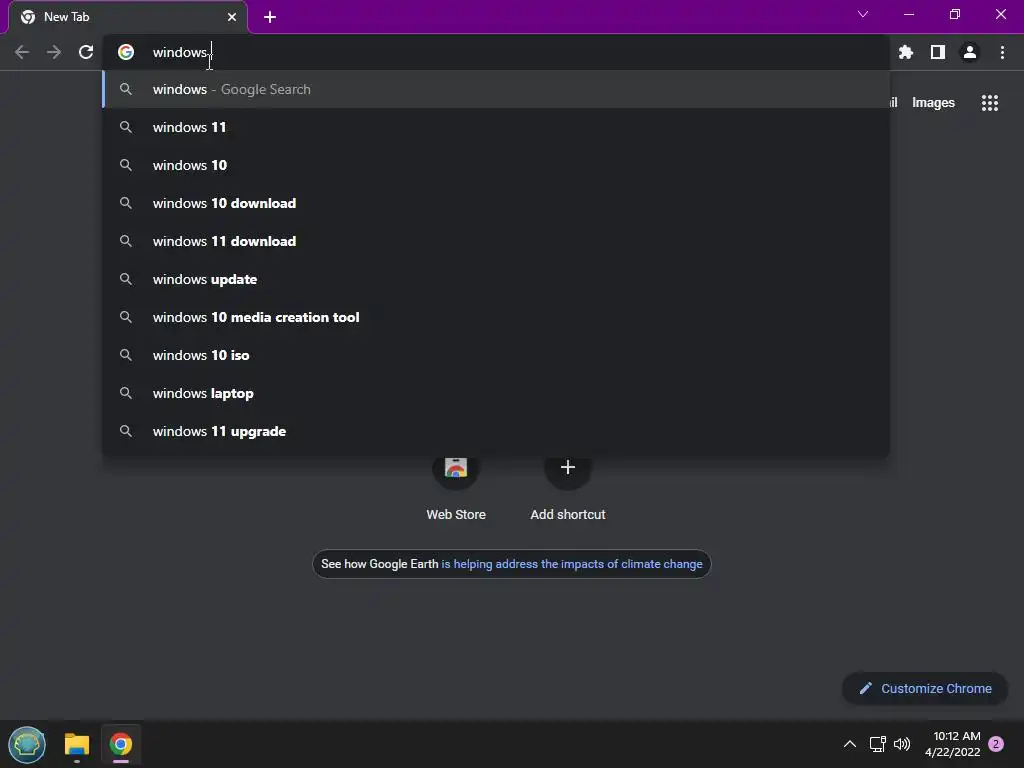Click the Chrome icon in the taskbar
Screen dimensions: 1024x768
click(x=121, y=744)
